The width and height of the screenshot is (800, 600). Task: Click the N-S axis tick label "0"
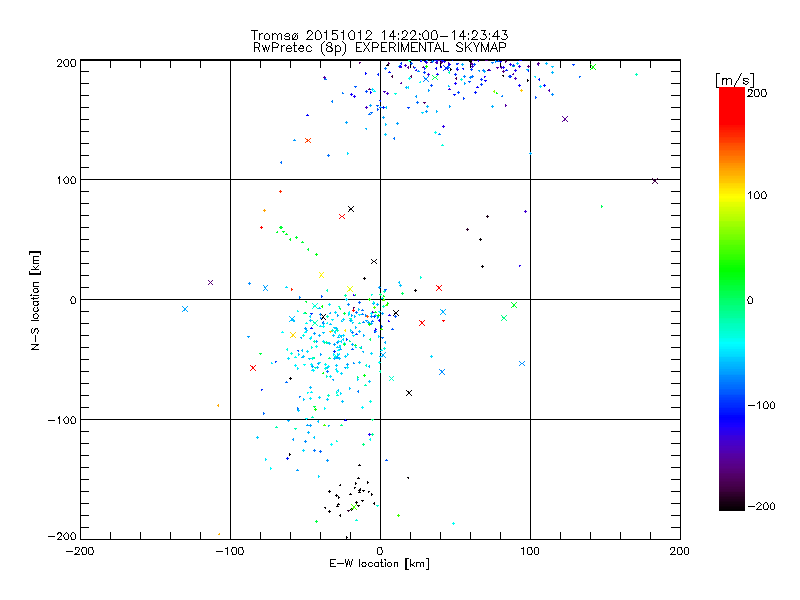pyautogui.click(x=73, y=300)
